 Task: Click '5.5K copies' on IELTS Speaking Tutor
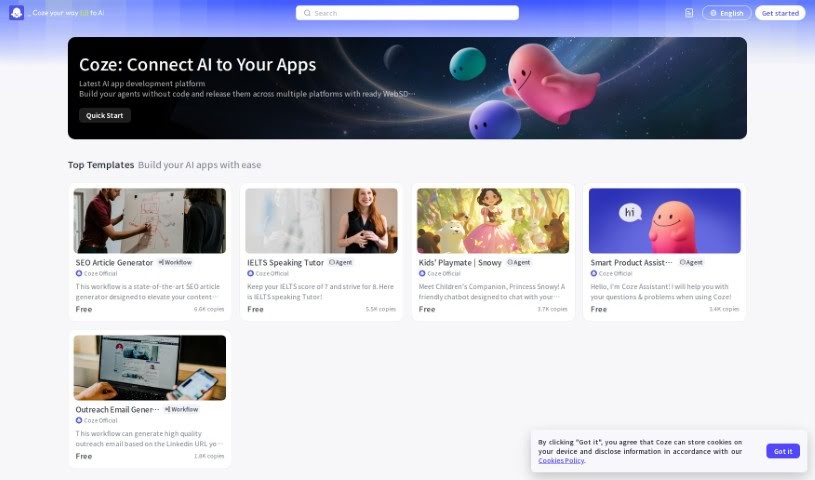click(380, 309)
